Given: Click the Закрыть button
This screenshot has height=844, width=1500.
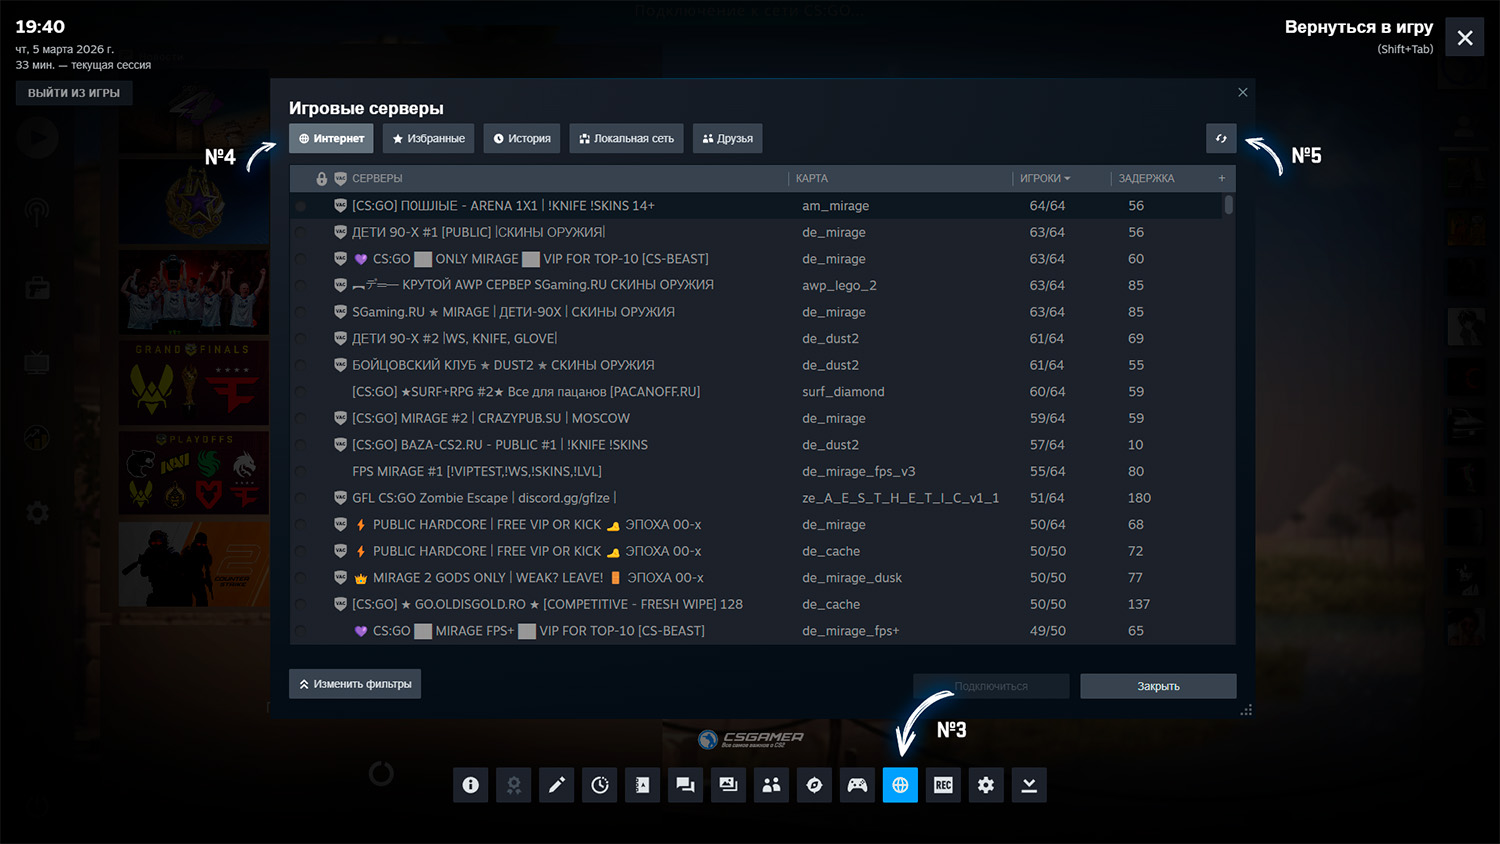Looking at the screenshot, I should pos(1158,686).
